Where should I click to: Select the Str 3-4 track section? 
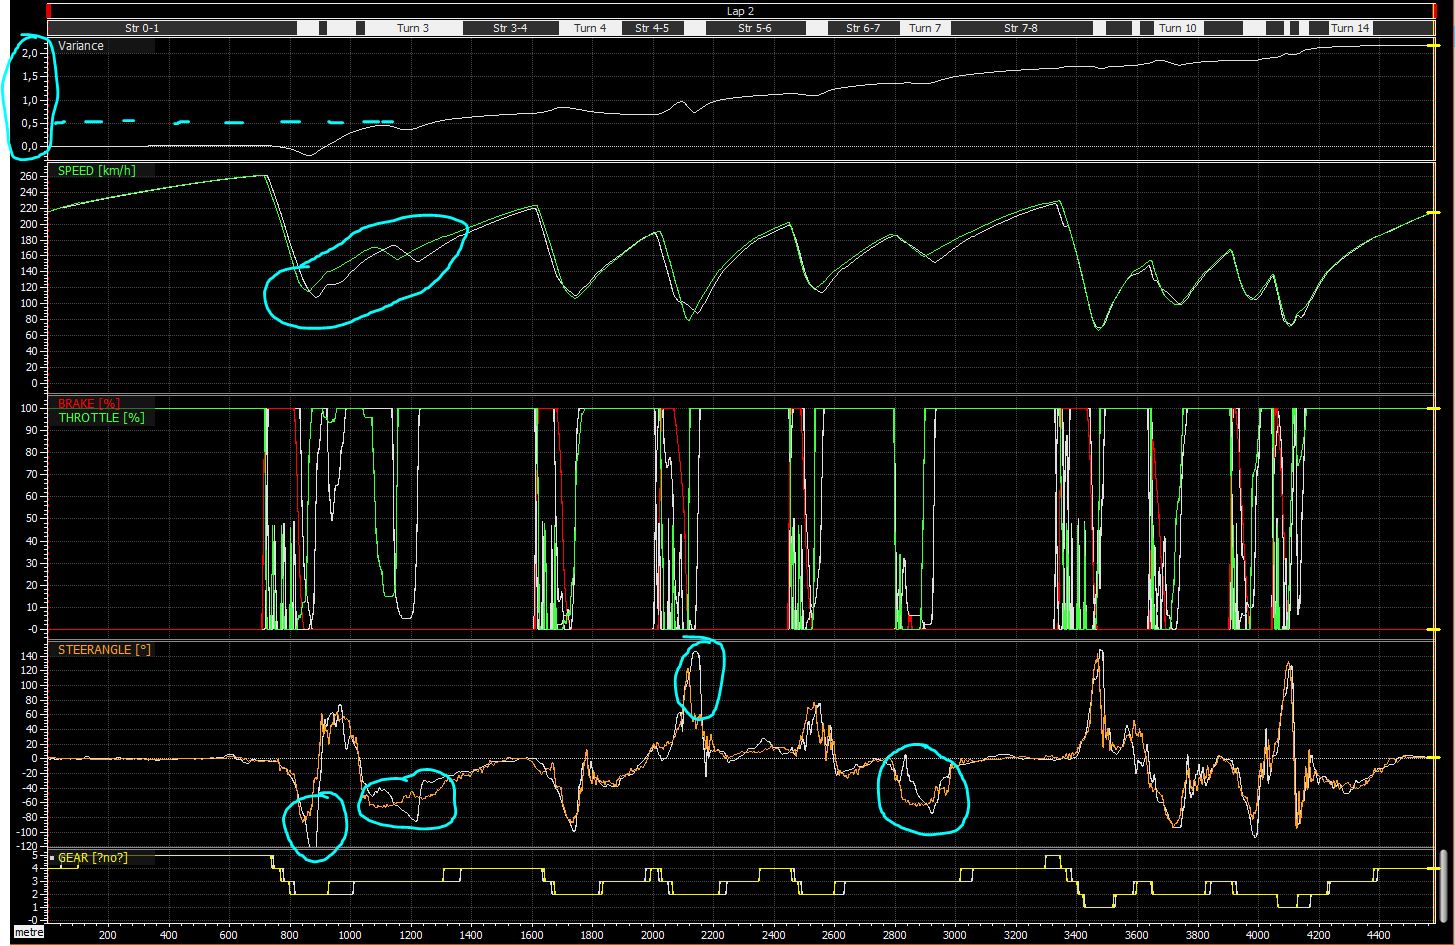(510, 28)
